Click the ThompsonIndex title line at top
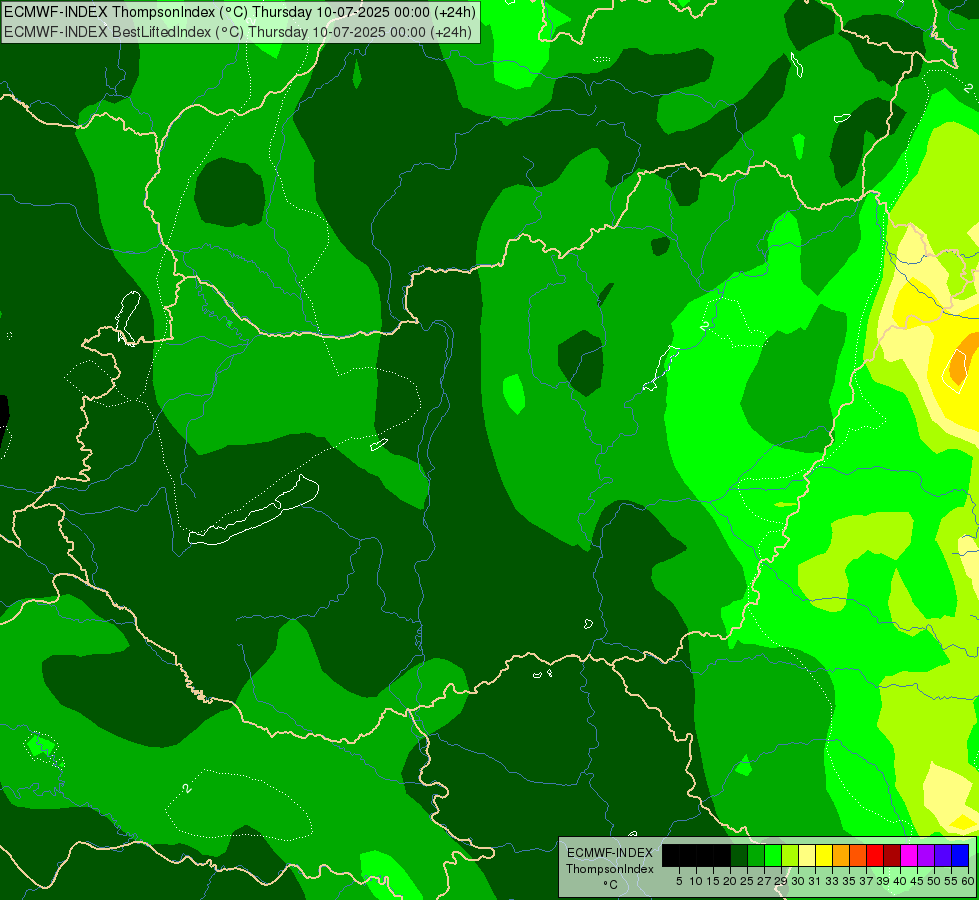979x900 pixels. tap(240, 11)
